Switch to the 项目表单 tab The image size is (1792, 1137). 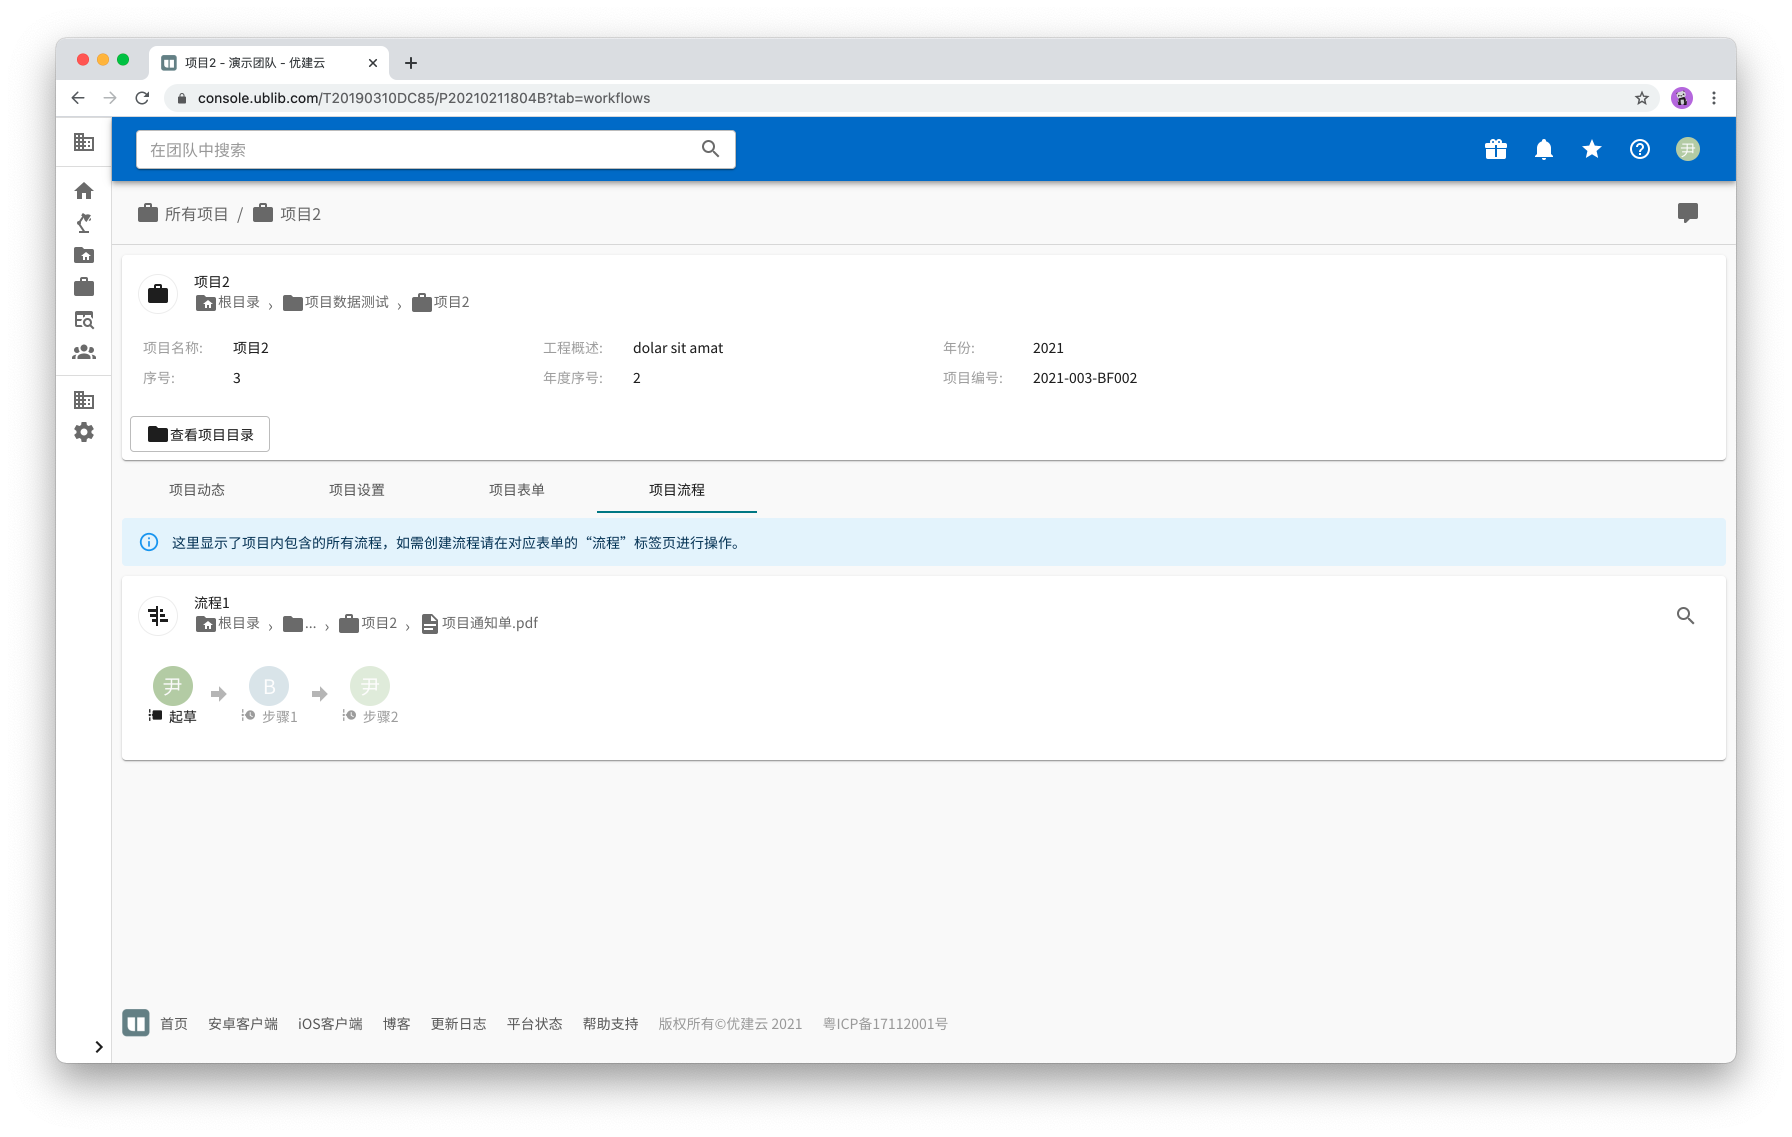point(517,490)
